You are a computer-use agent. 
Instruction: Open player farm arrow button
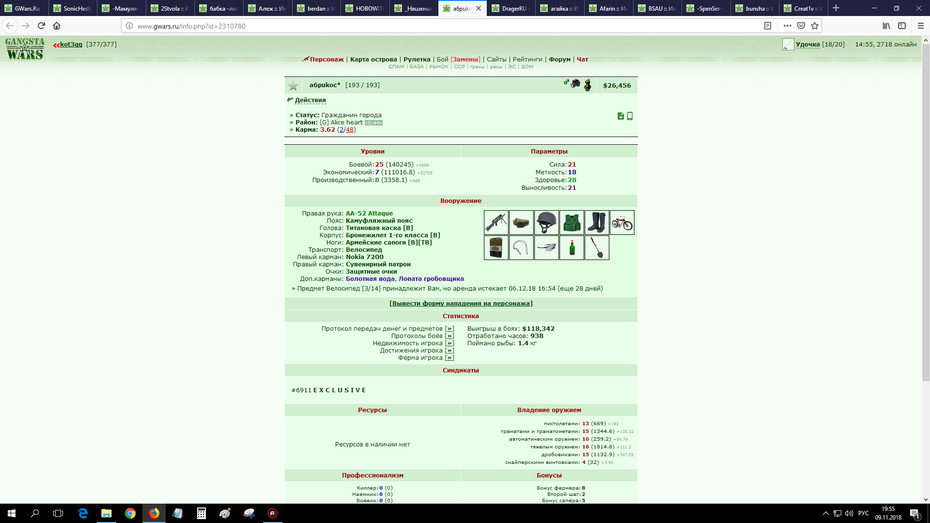tap(449, 358)
